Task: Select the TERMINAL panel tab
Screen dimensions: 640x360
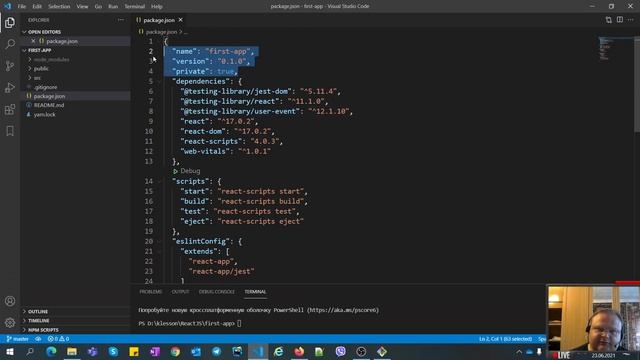Action: [255, 291]
